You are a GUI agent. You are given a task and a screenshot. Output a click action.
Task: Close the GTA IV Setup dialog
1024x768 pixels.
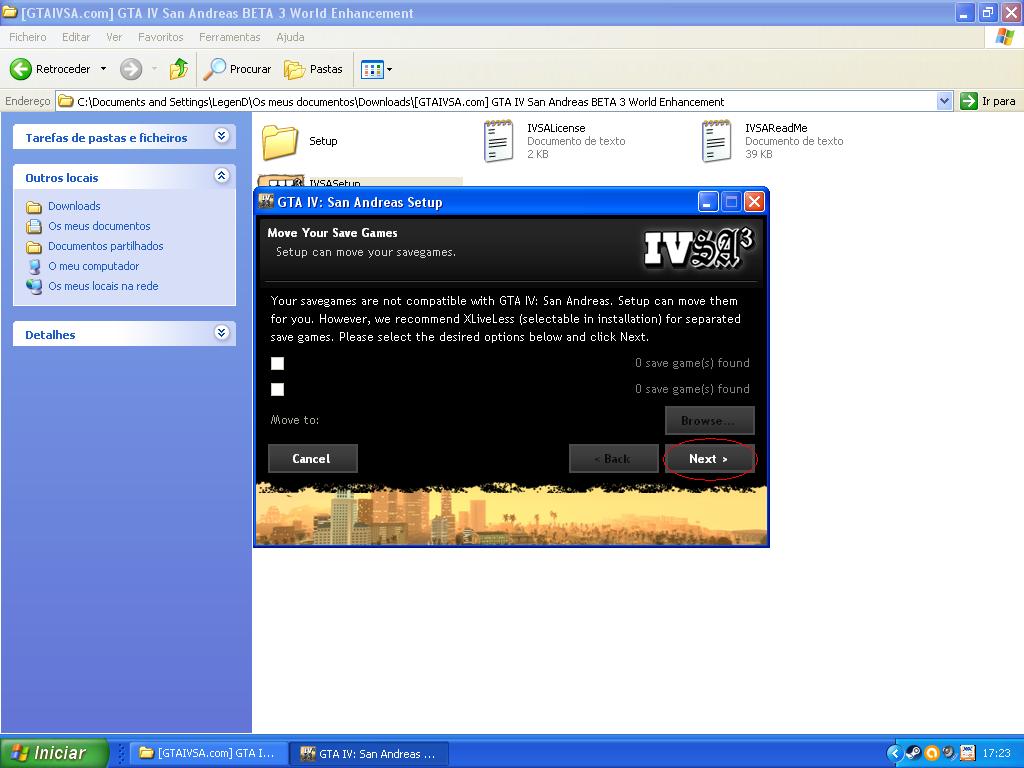(754, 202)
